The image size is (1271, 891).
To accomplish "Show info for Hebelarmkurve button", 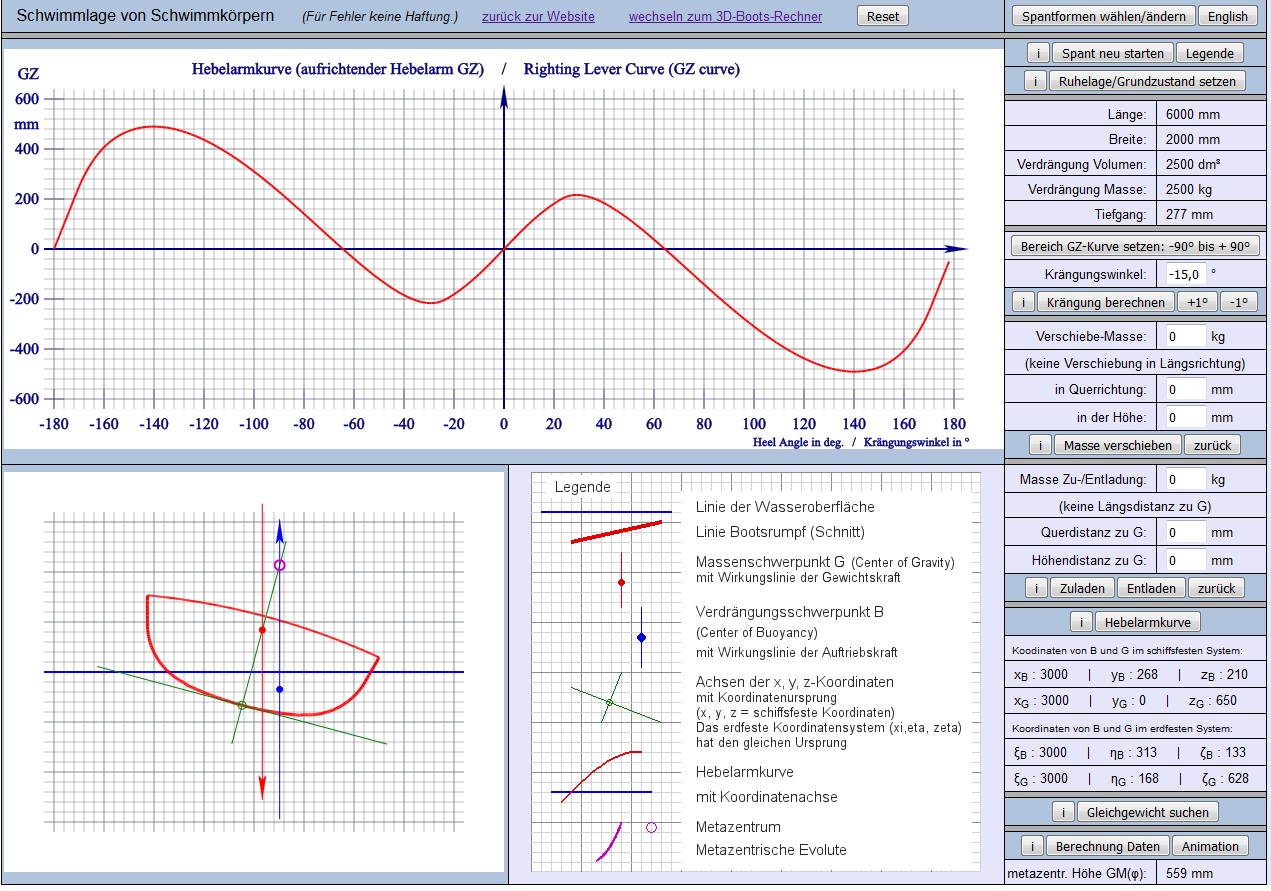I will (x=1081, y=622).
